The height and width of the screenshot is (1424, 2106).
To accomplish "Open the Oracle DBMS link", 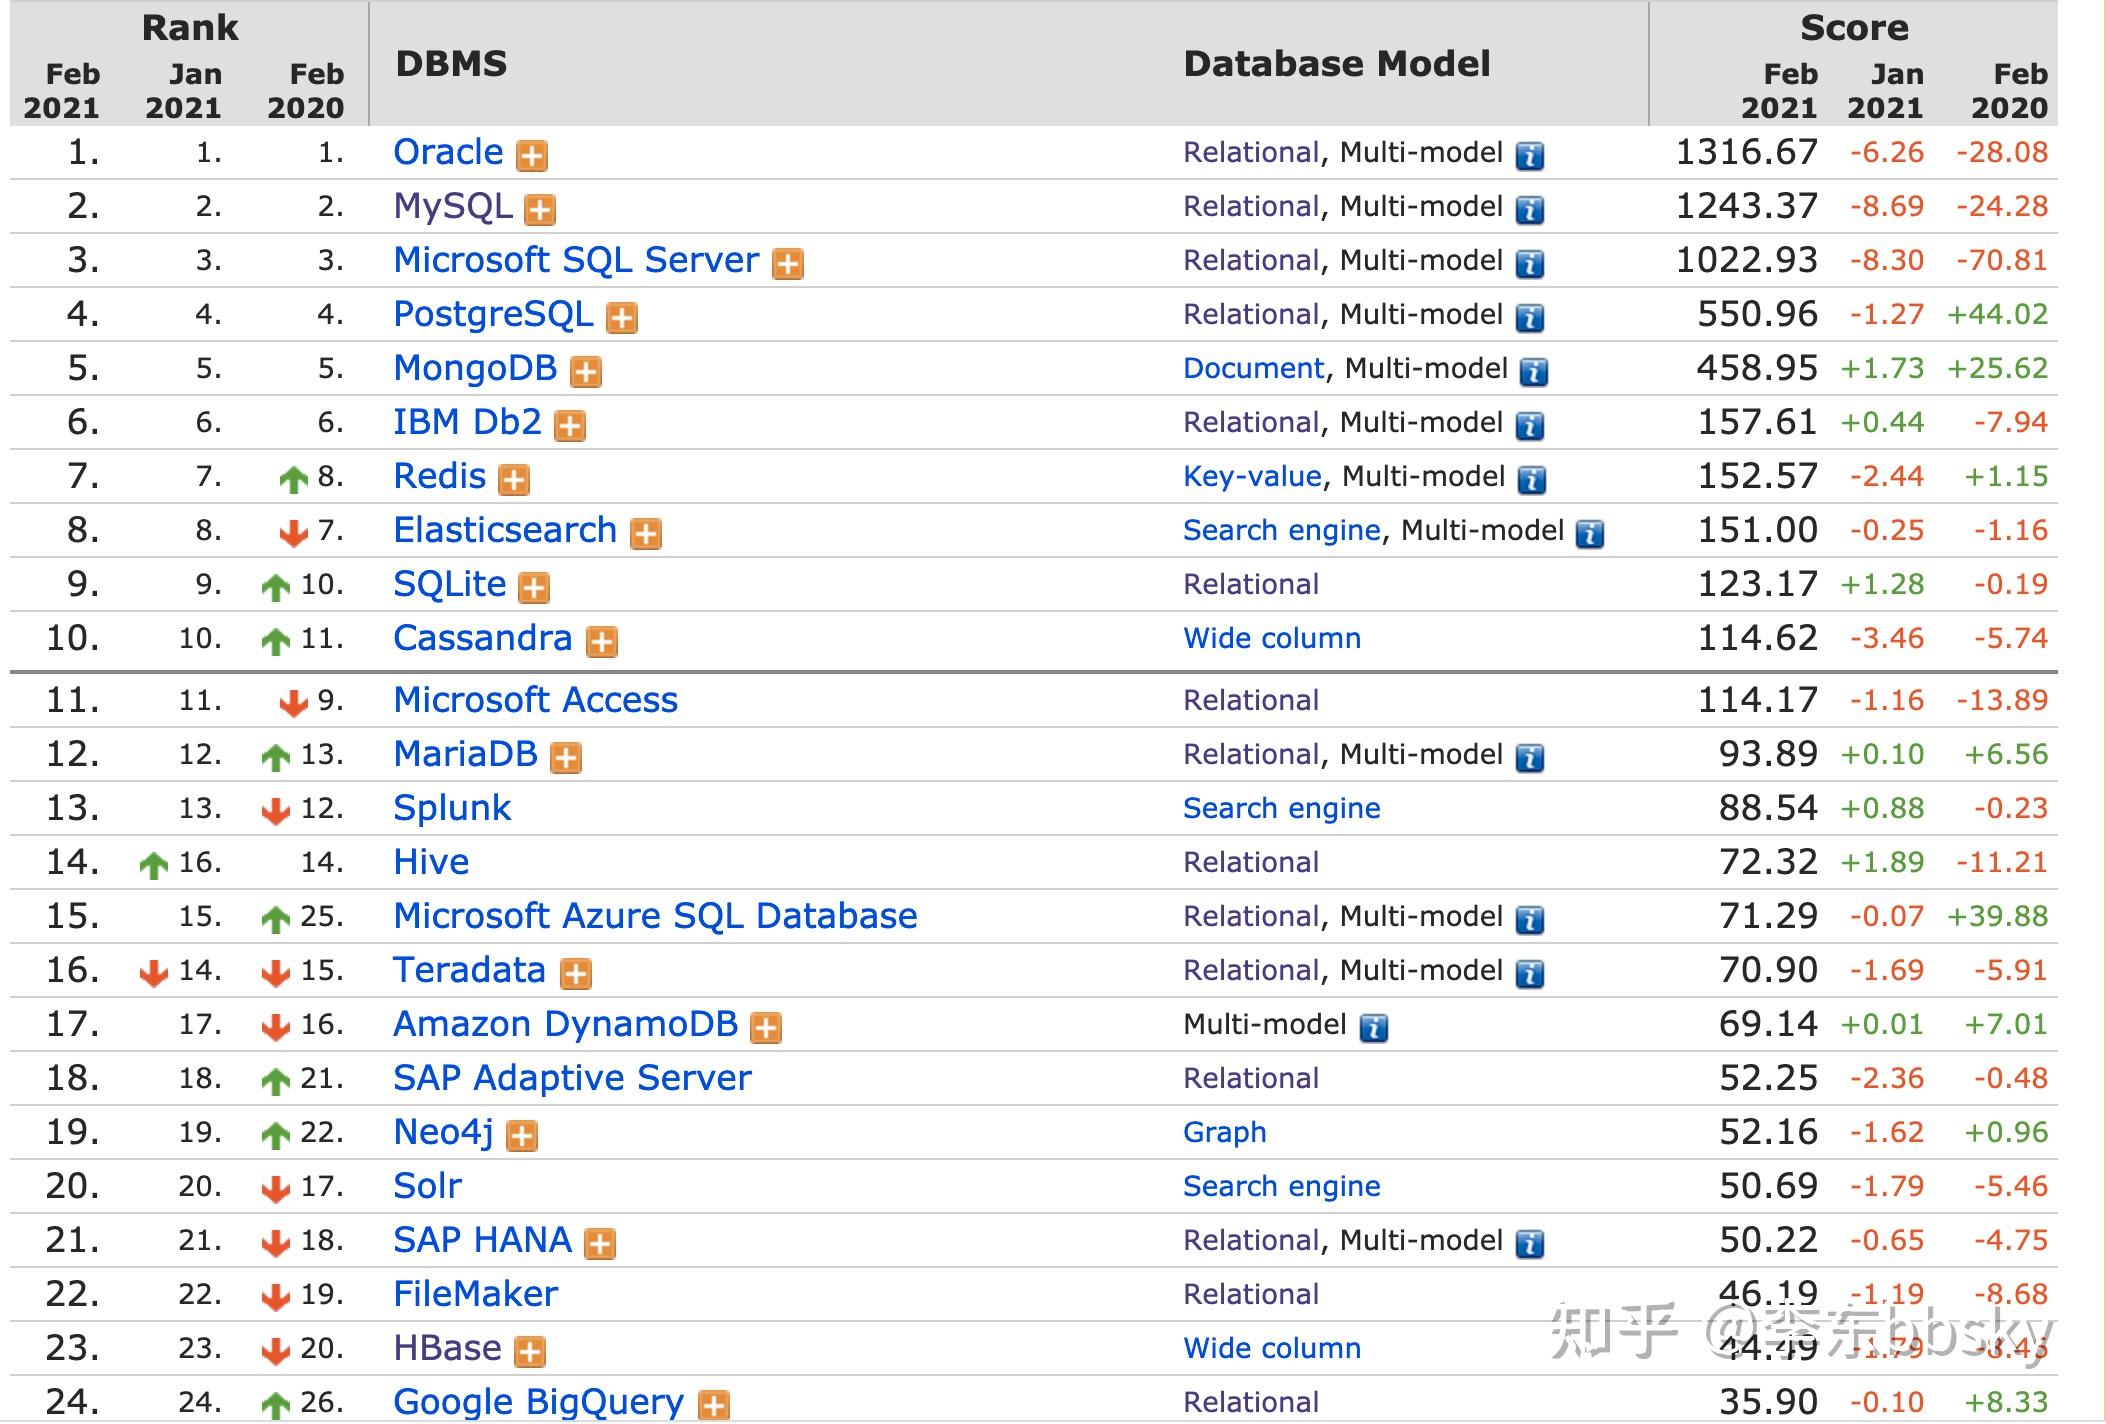I will coord(449,152).
